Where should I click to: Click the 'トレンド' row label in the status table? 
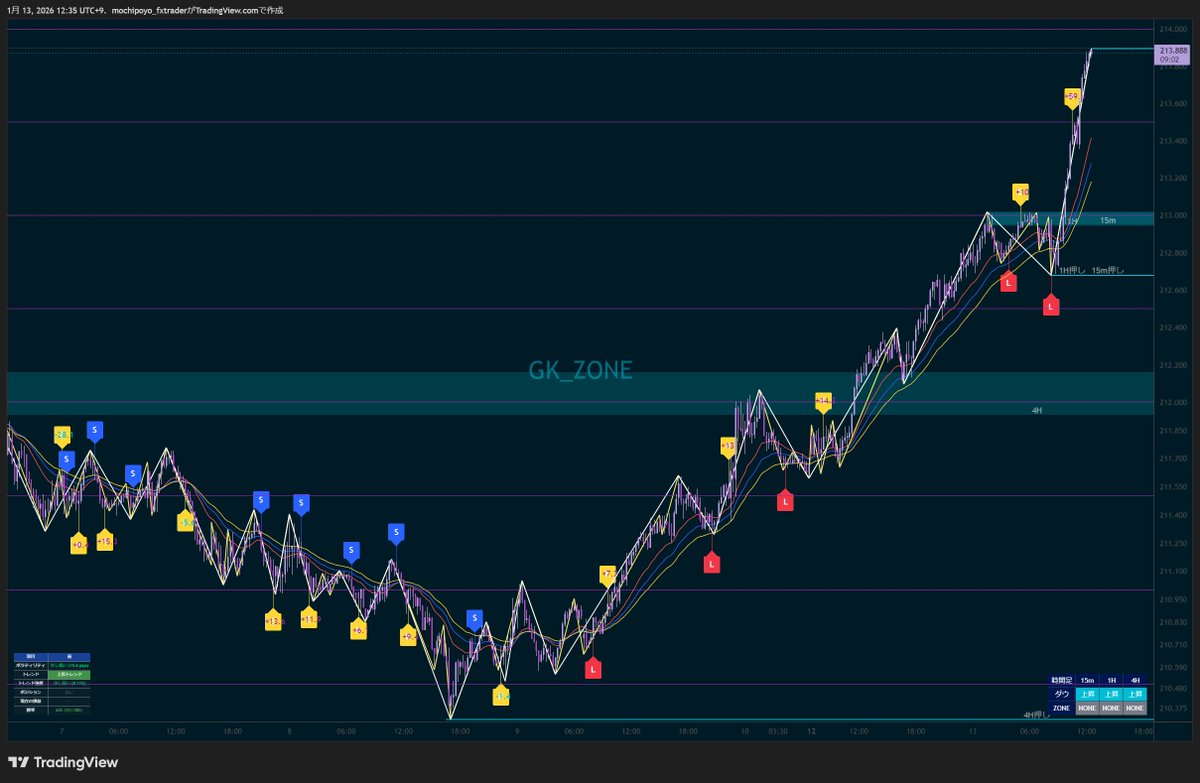coord(31,675)
